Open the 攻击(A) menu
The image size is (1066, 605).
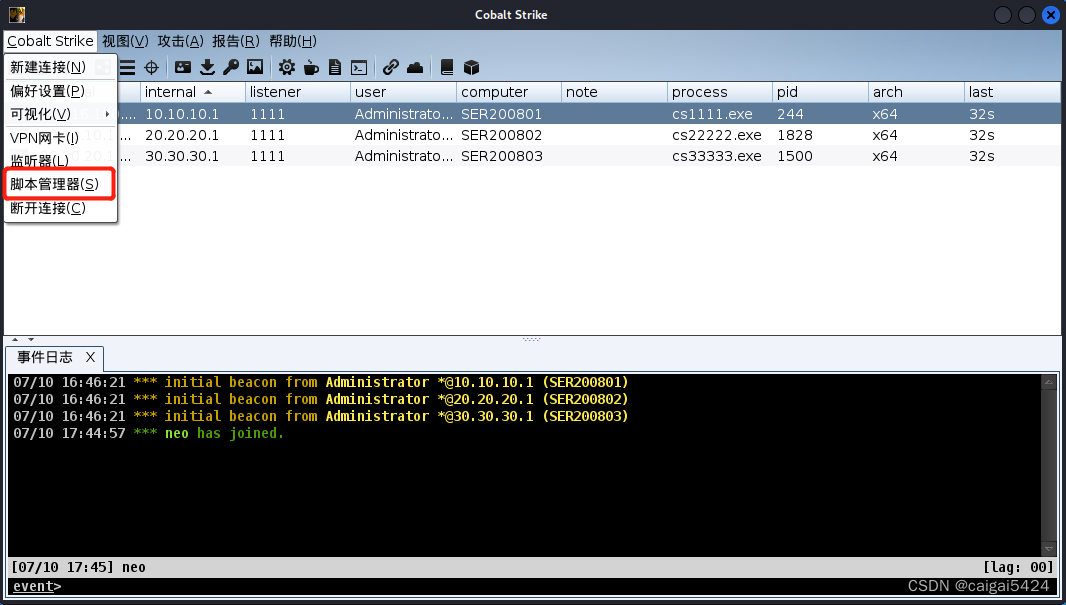click(x=180, y=41)
